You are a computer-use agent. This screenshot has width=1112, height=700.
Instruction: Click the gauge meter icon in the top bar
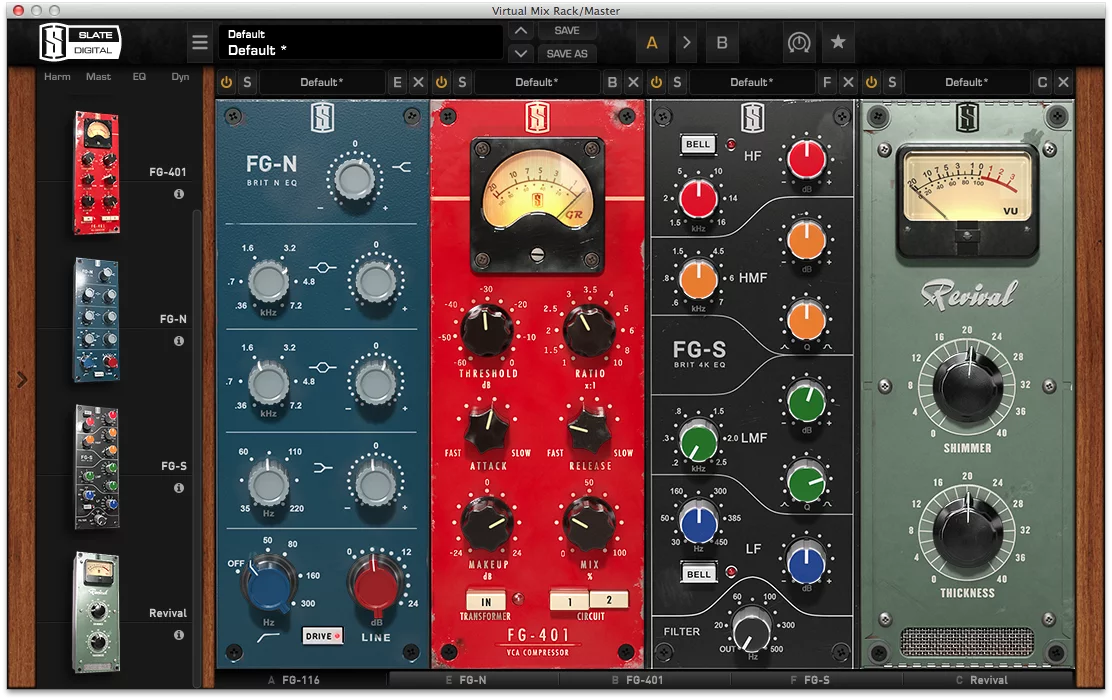pyautogui.click(x=799, y=43)
